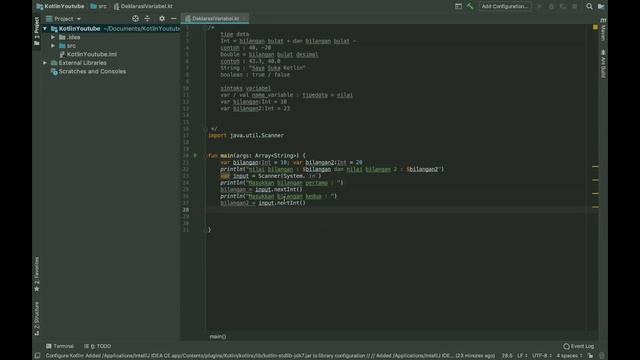Toggle the Ant Build tool window stripe

click(603, 64)
